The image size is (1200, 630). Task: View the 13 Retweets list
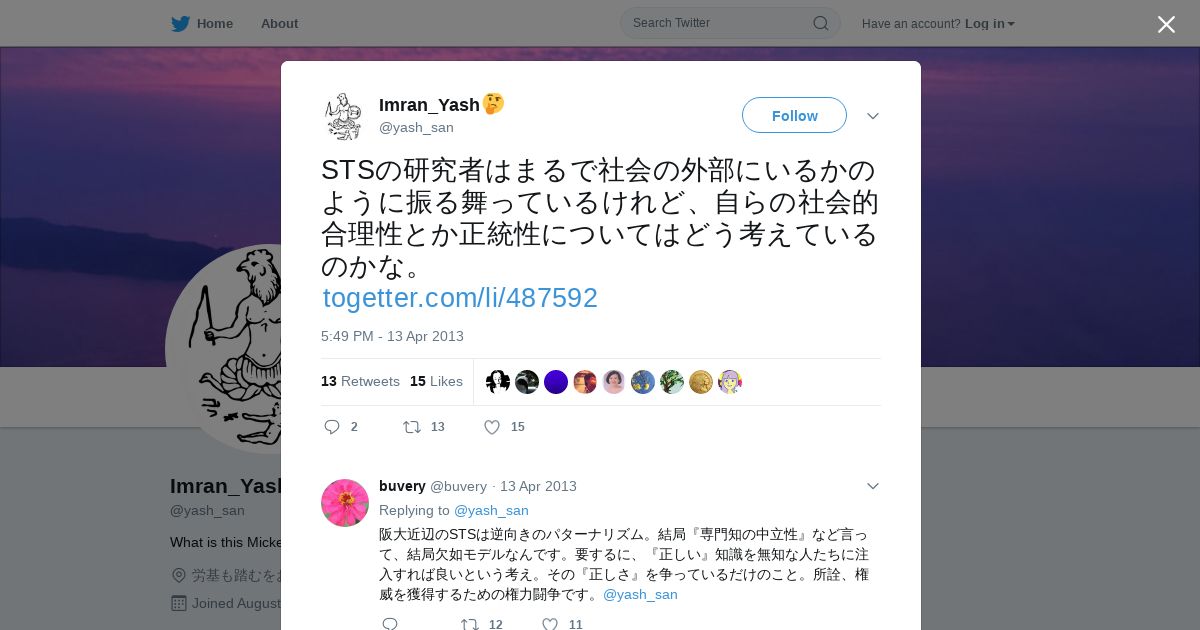[x=360, y=381]
